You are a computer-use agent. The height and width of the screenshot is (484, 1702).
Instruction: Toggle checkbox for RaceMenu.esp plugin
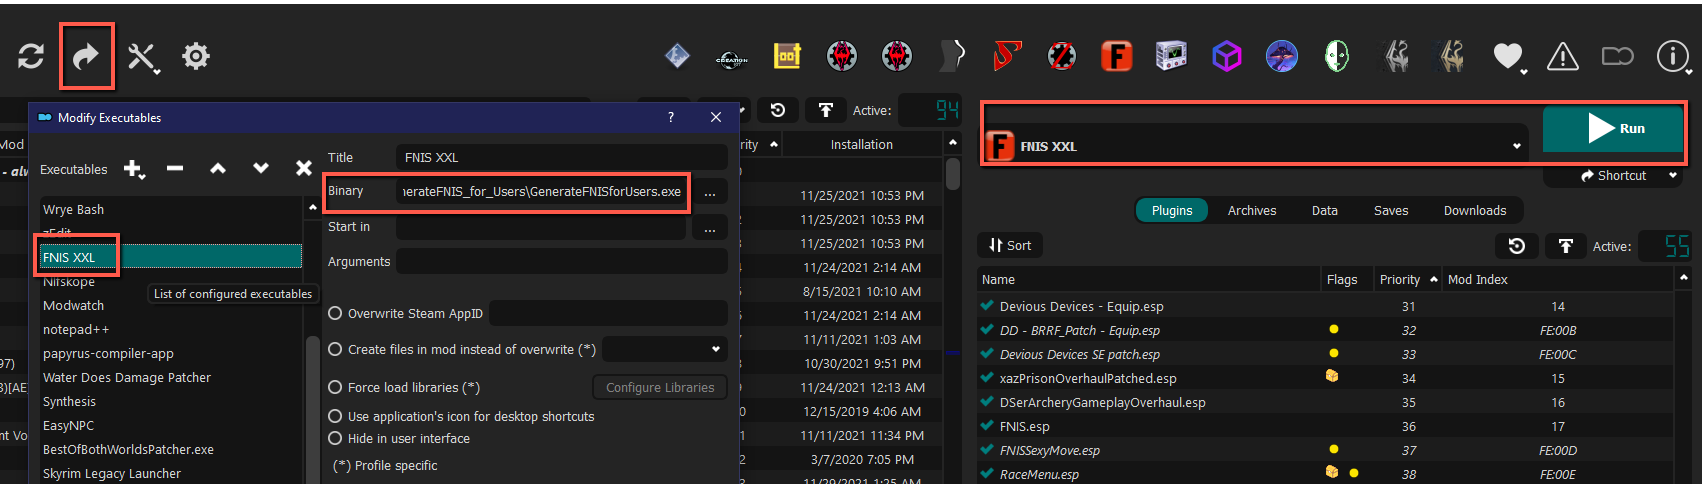[x=987, y=474]
